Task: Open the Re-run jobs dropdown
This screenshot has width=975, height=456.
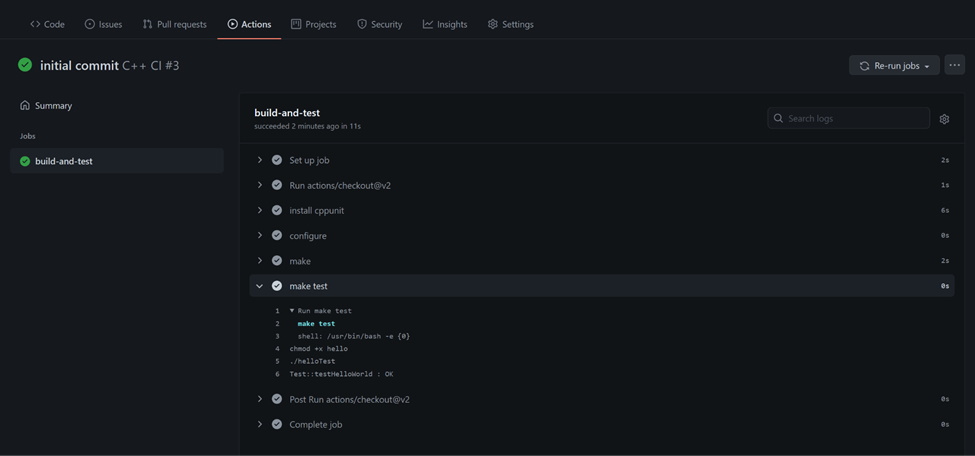Action: click(894, 65)
